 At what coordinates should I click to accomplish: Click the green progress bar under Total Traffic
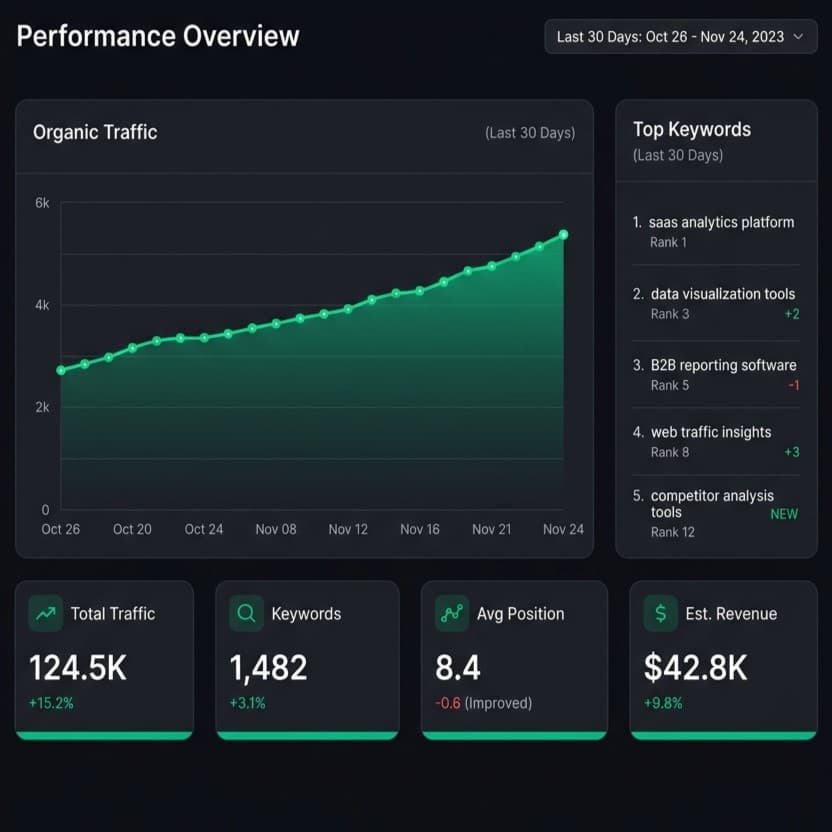[105, 735]
